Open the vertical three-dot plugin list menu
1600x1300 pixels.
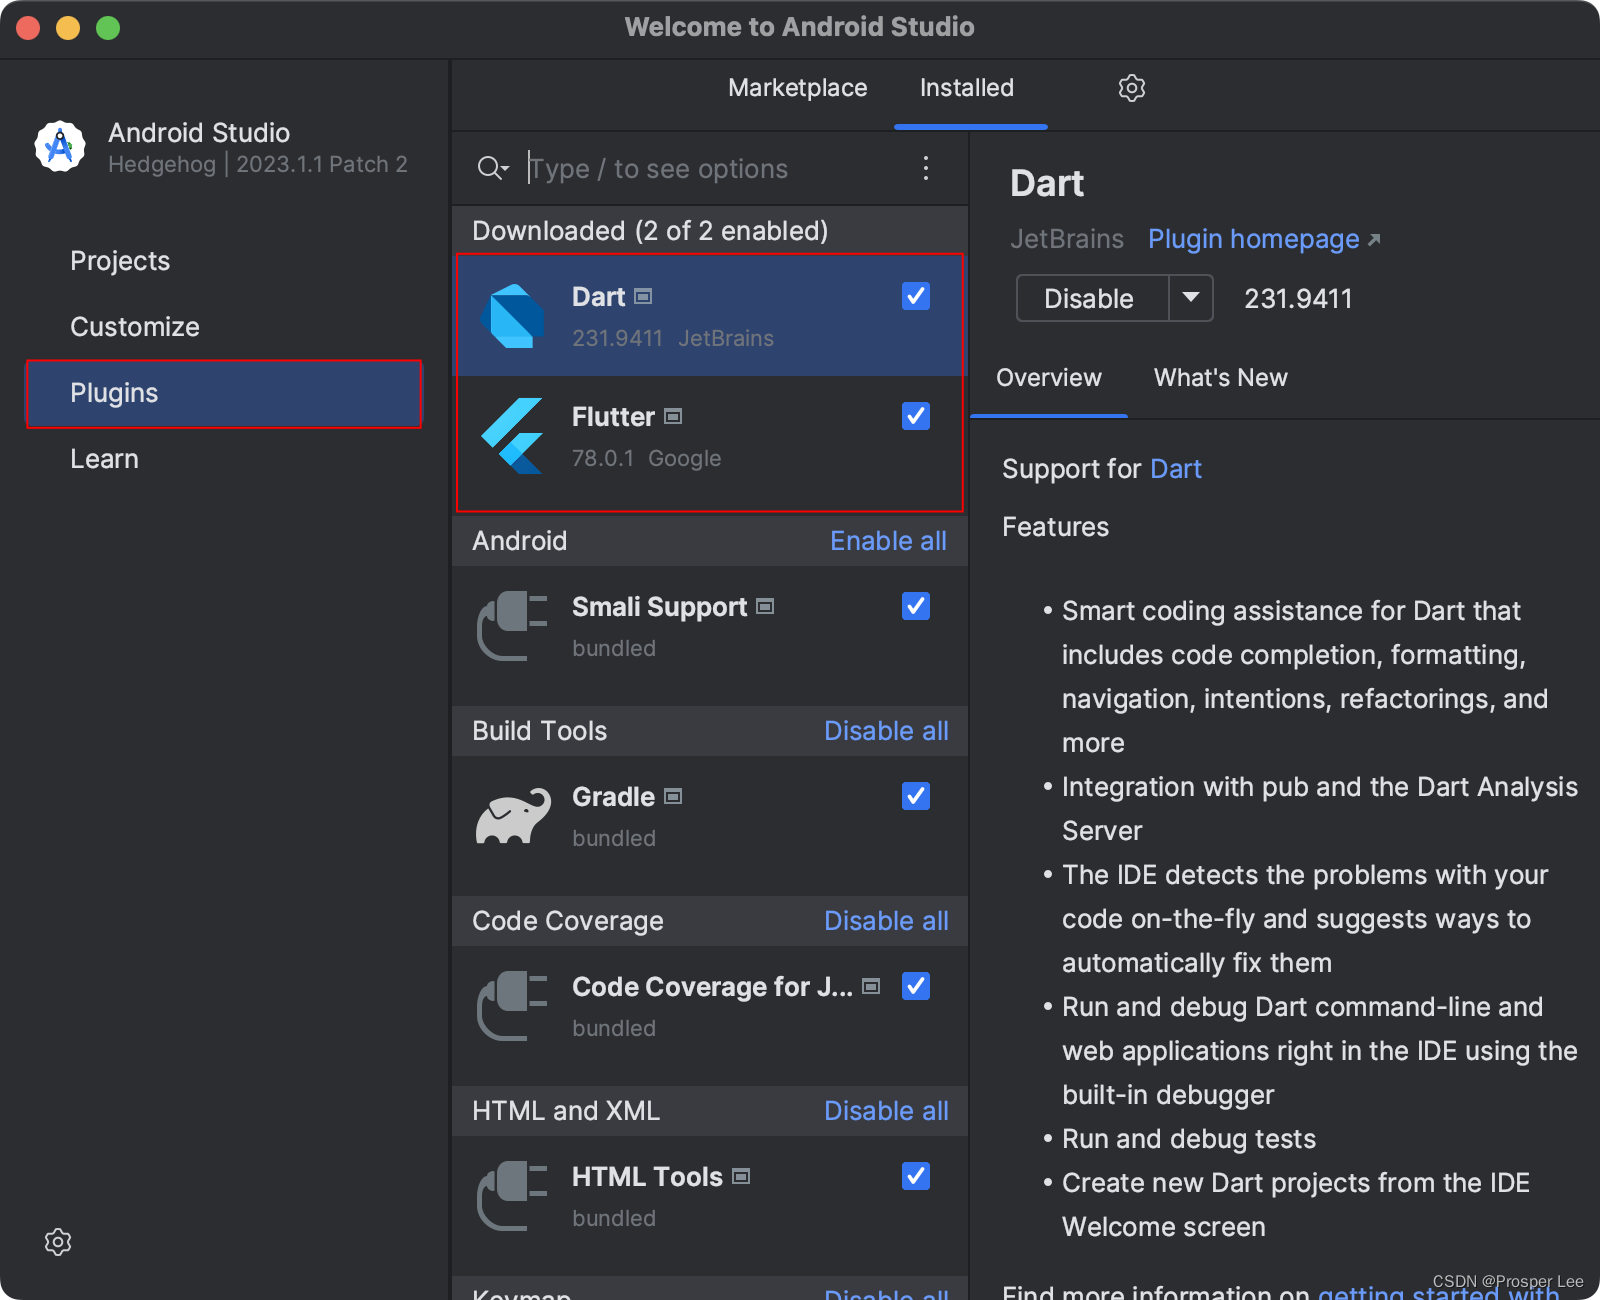tap(926, 168)
